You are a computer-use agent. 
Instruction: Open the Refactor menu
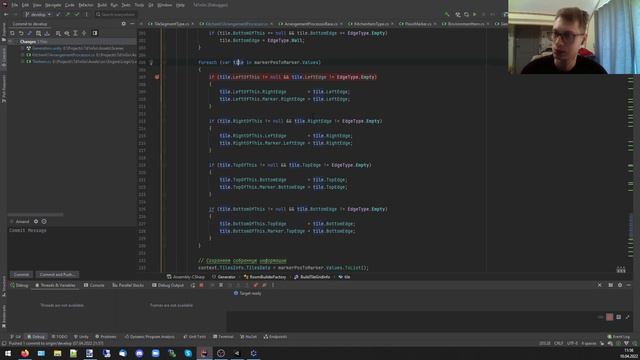pos(86,5)
